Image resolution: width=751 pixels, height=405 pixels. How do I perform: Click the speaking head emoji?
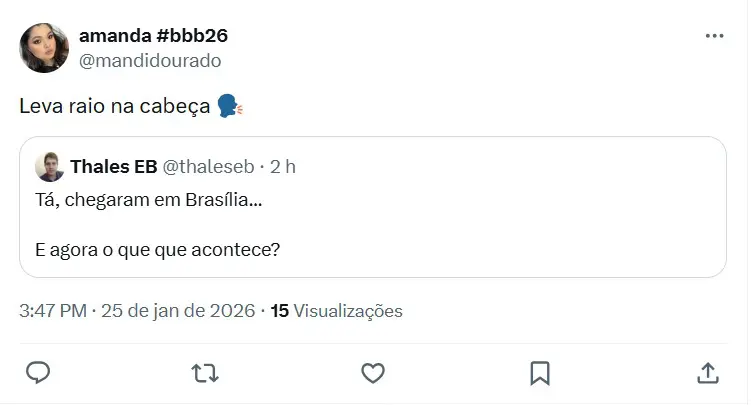pos(230,106)
